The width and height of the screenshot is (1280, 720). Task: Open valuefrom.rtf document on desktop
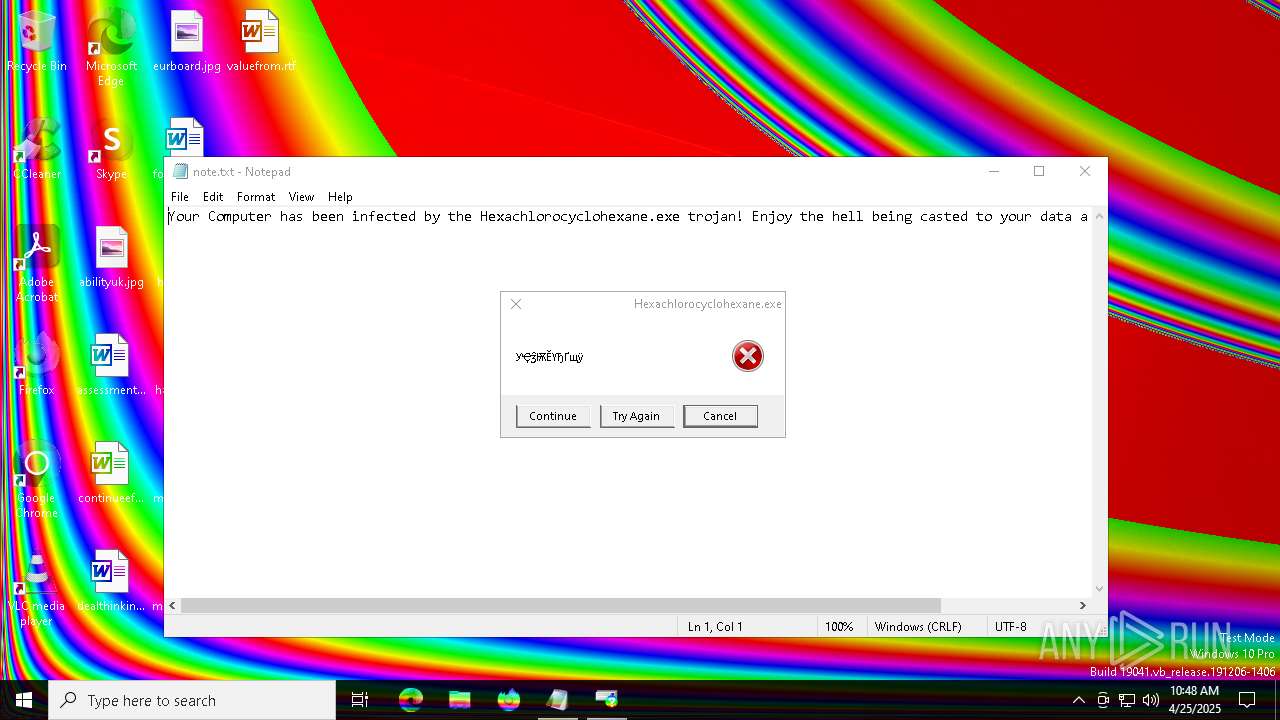point(260,42)
